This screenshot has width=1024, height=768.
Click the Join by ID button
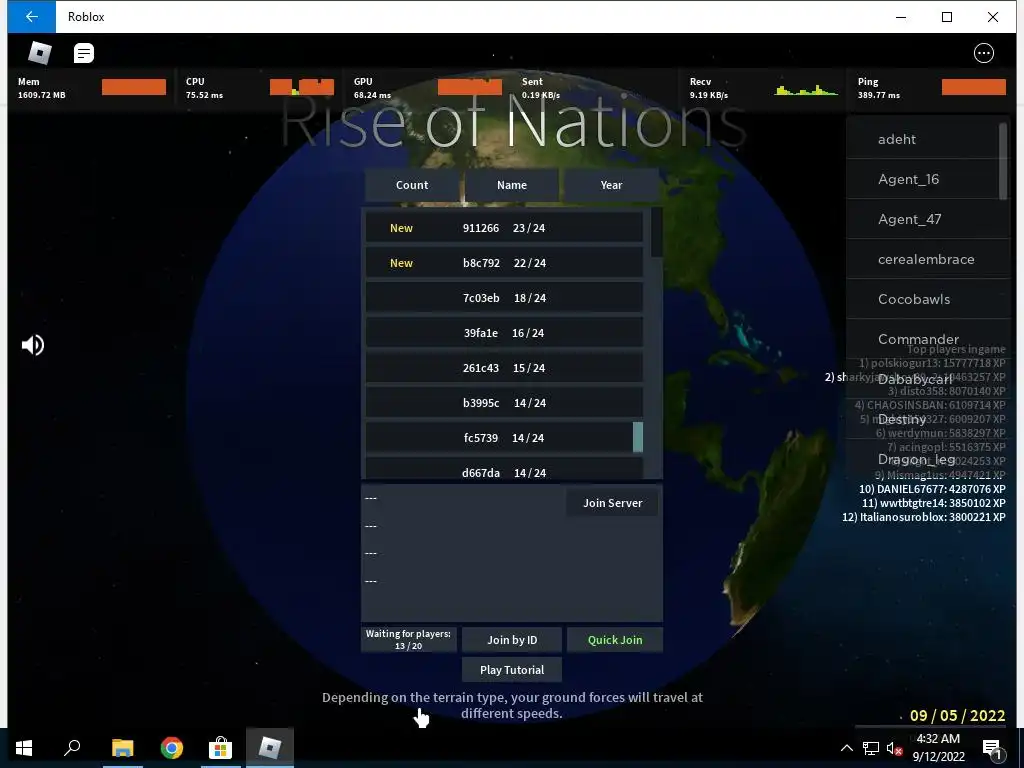pyautogui.click(x=512, y=640)
